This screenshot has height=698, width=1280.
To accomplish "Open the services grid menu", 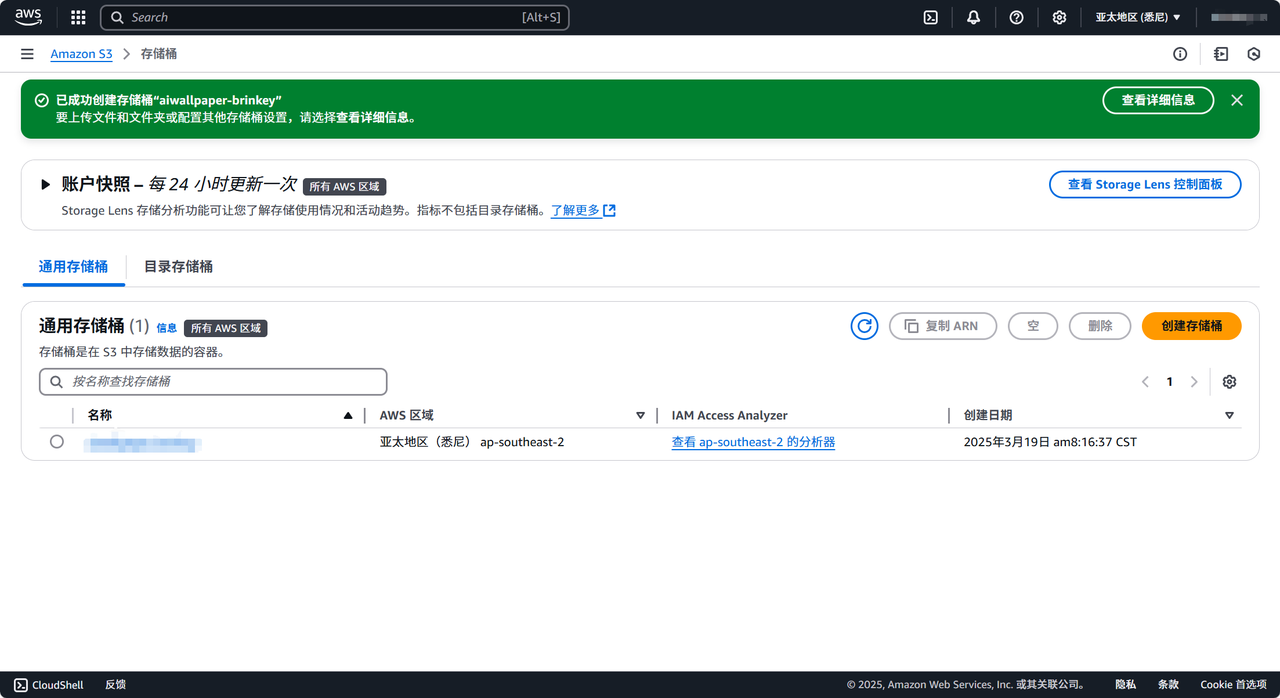I will 78,17.
